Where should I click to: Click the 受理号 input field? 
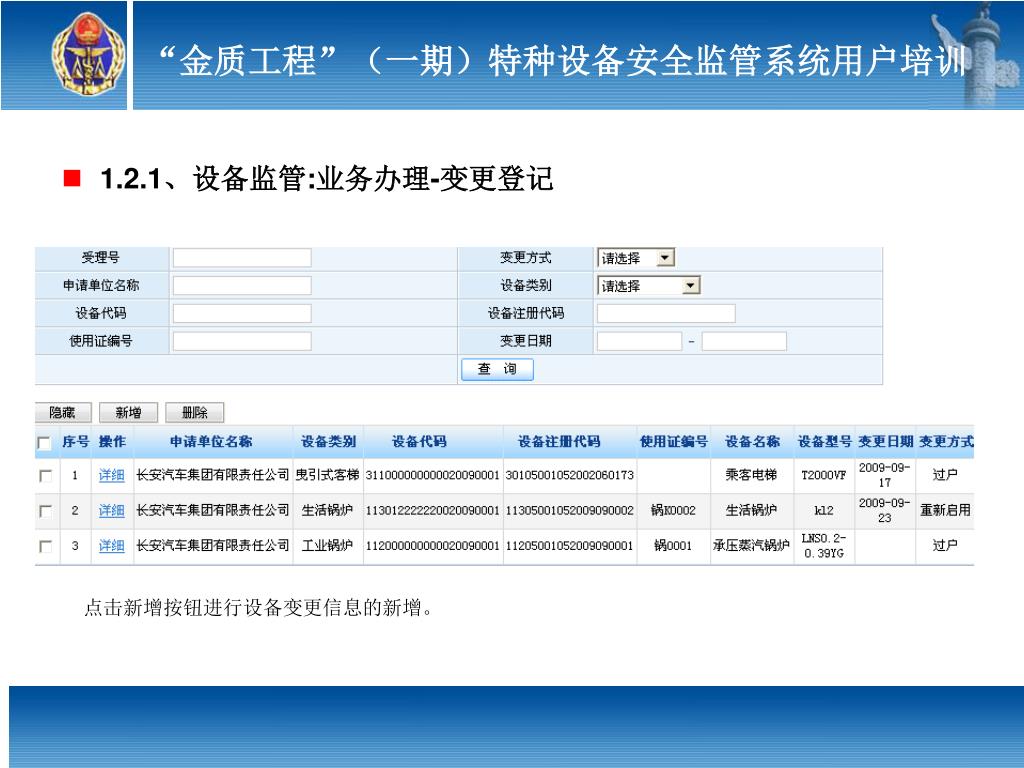click(242, 258)
